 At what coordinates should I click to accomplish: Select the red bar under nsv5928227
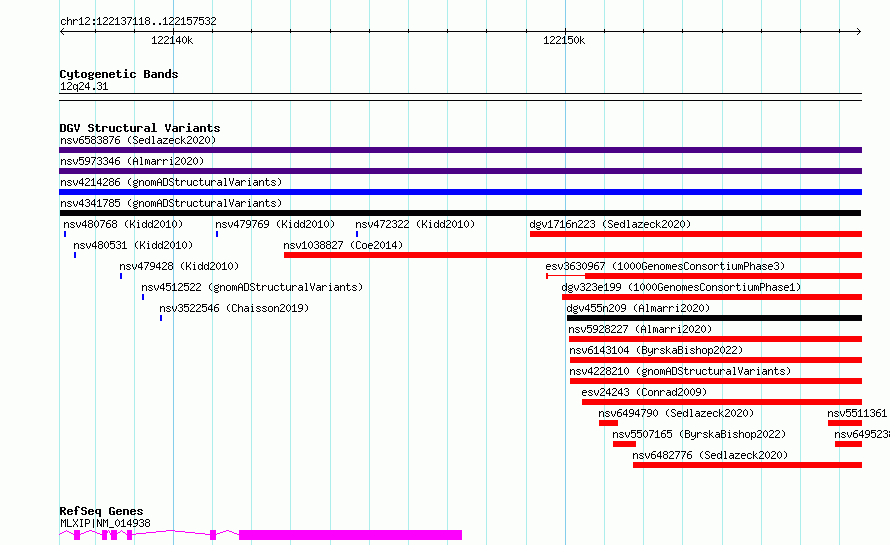(x=715, y=339)
